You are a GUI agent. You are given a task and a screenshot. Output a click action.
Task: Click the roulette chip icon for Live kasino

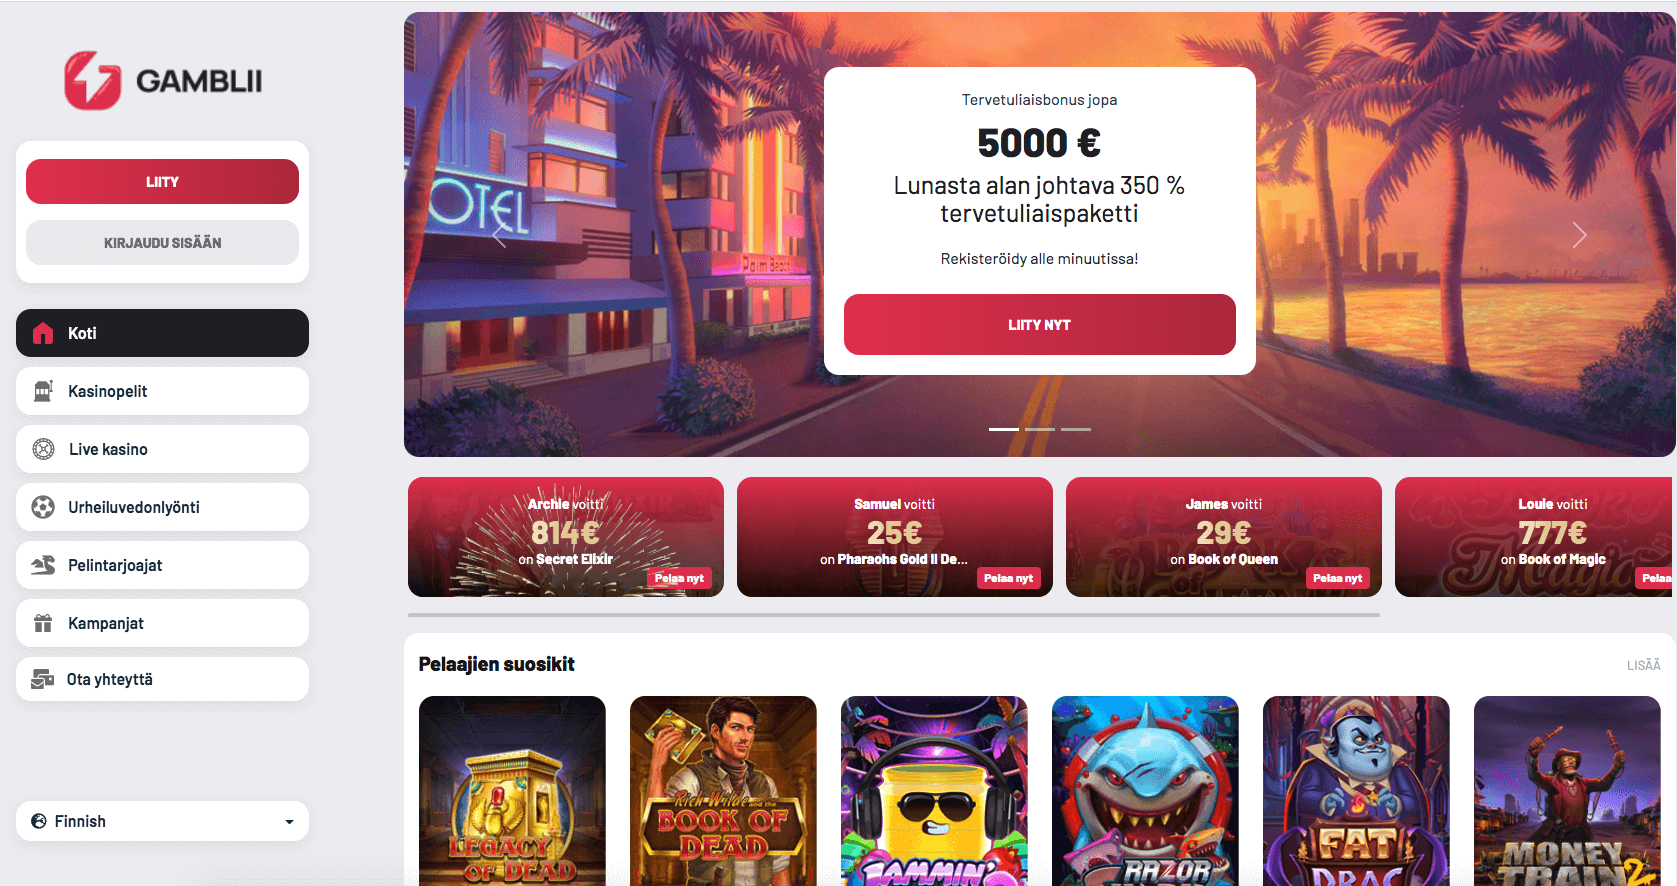(43, 449)
